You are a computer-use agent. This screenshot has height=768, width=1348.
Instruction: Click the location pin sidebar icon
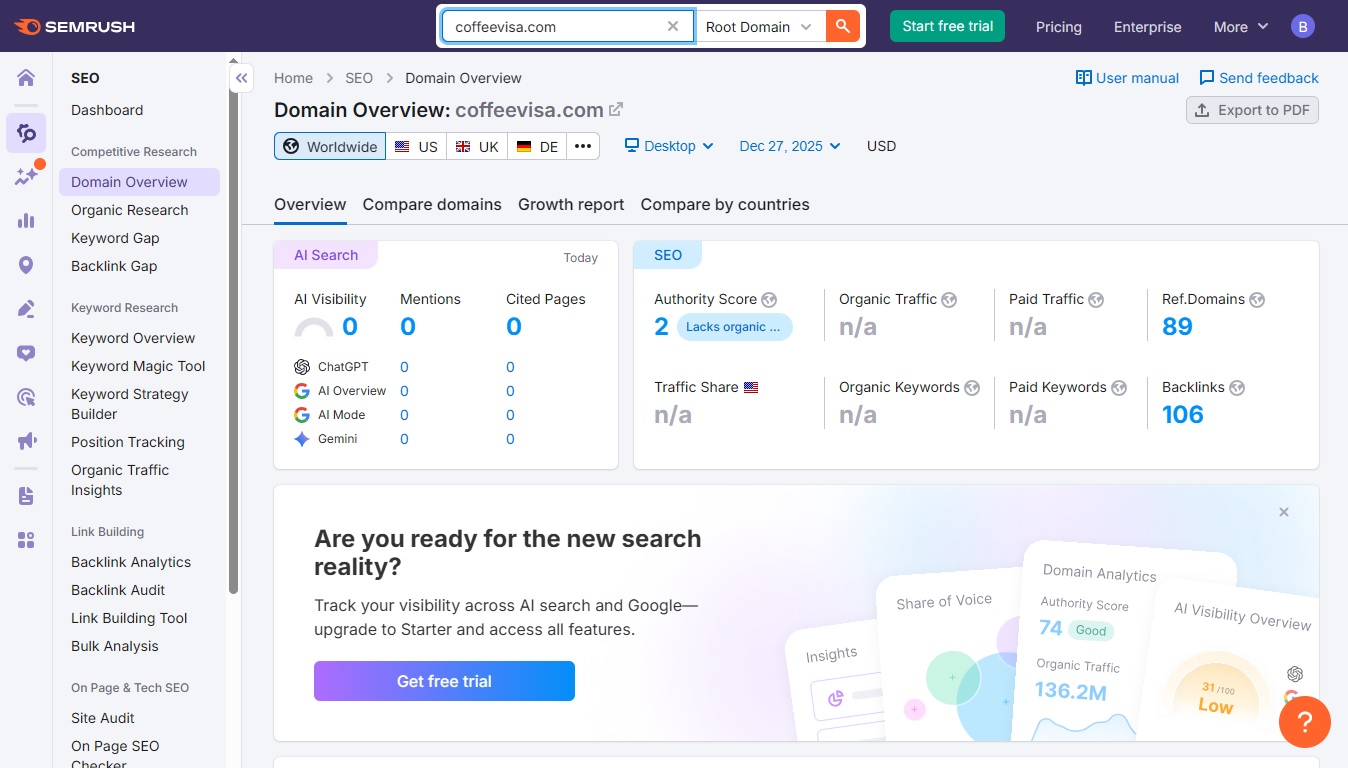pos(26,265)
